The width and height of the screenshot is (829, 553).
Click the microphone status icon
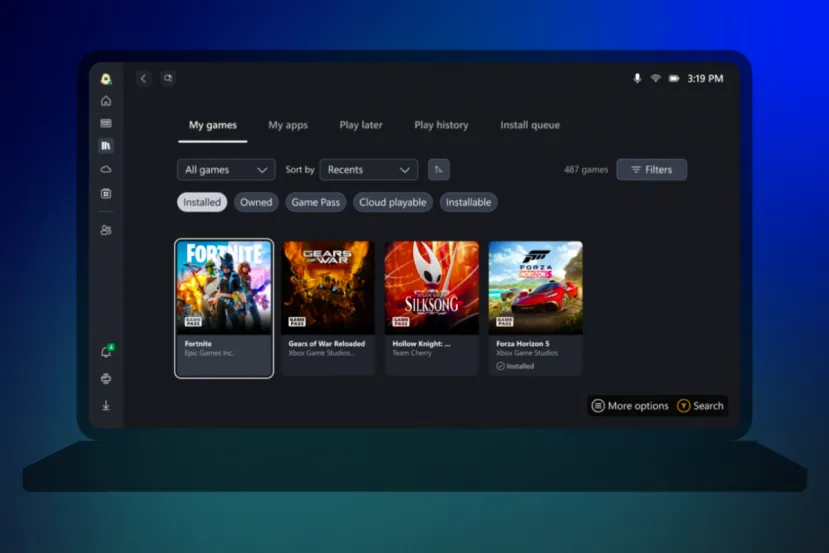tap(637, 78)
